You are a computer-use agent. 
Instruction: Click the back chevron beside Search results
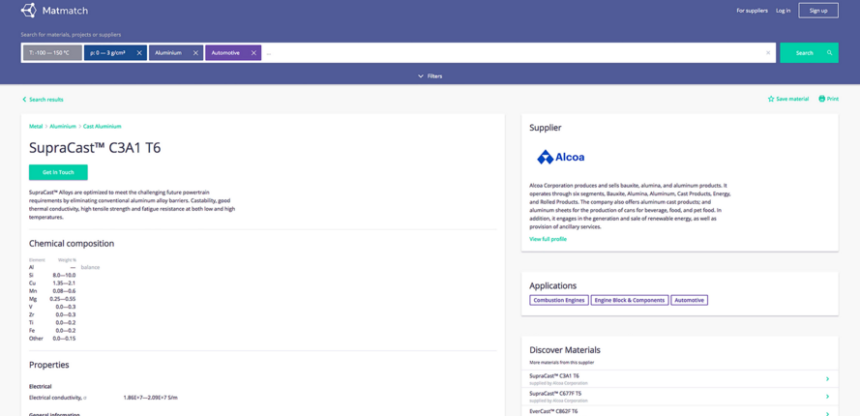click(x=24, y=99)
